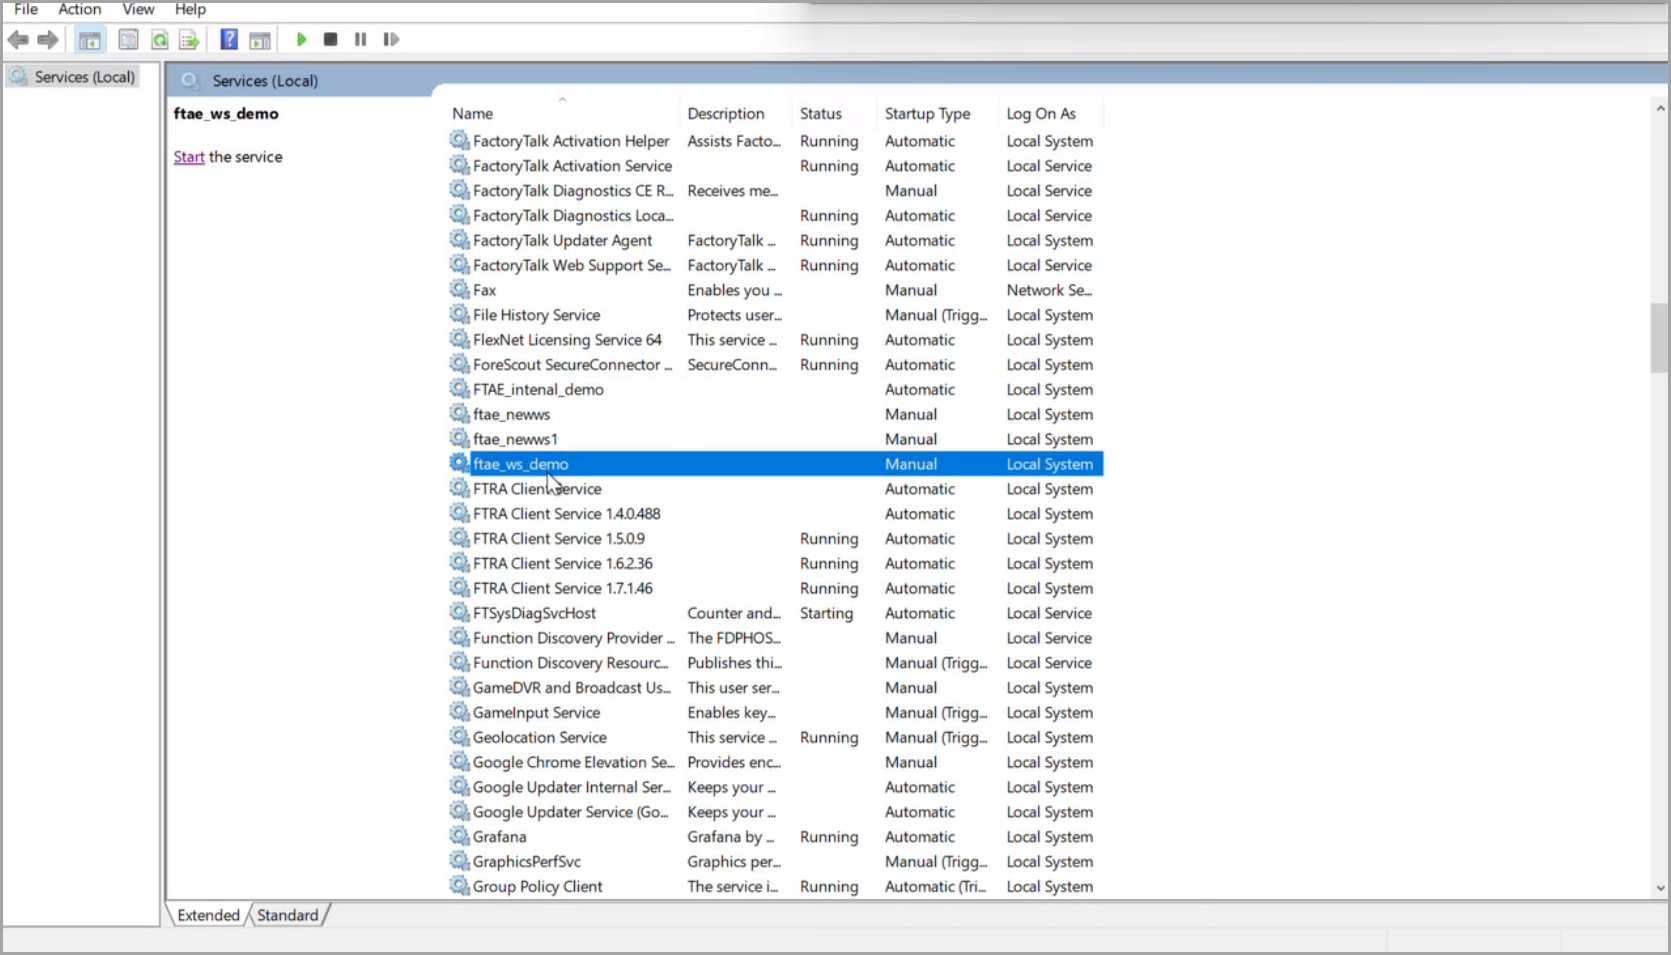Click the Forward arrow in toolbar
The height and width of the screenshot is (955, 1671).
tap(48, 40)
